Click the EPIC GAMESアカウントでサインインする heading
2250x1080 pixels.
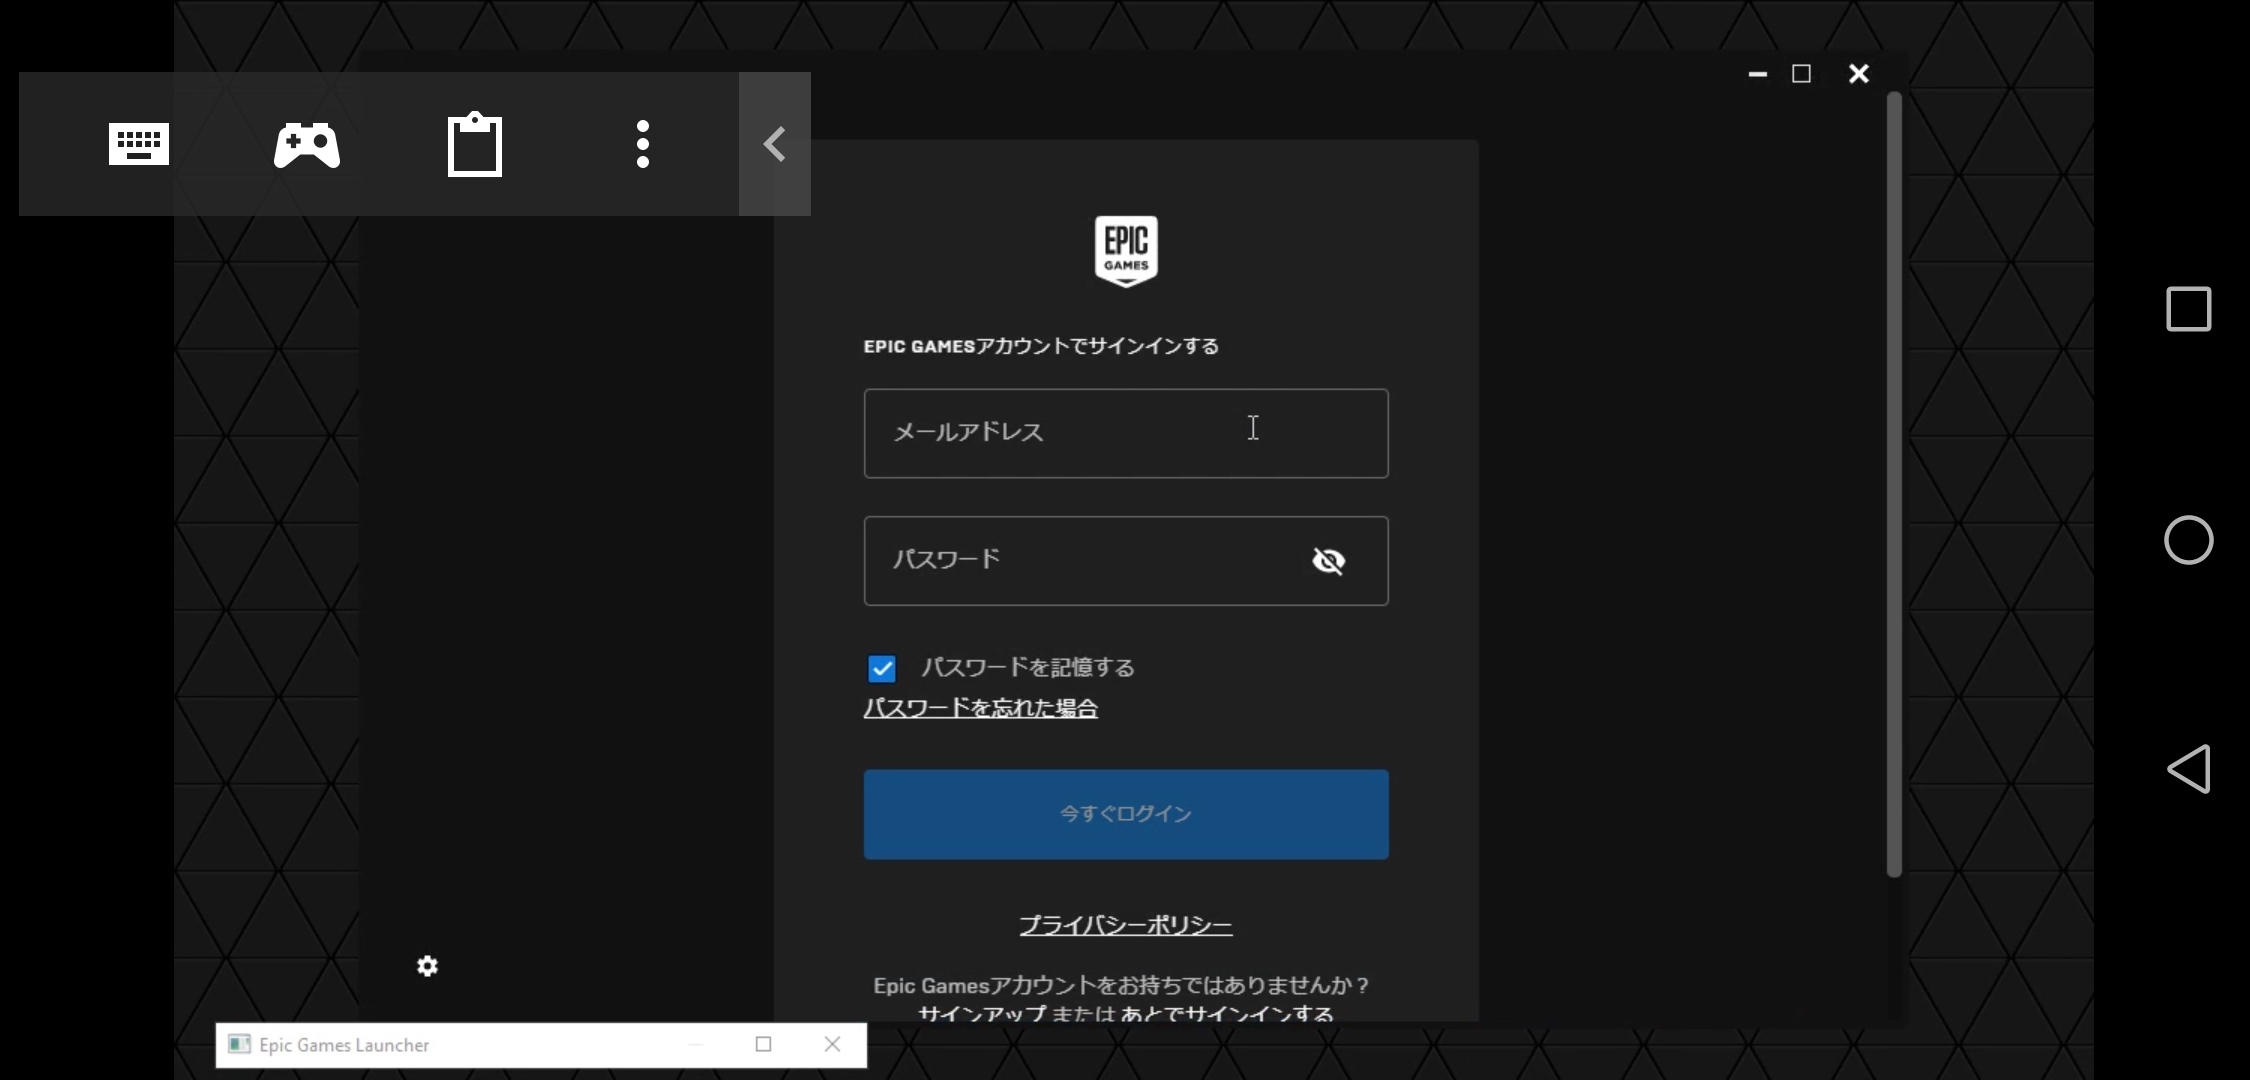click(x=1041, y=346)
